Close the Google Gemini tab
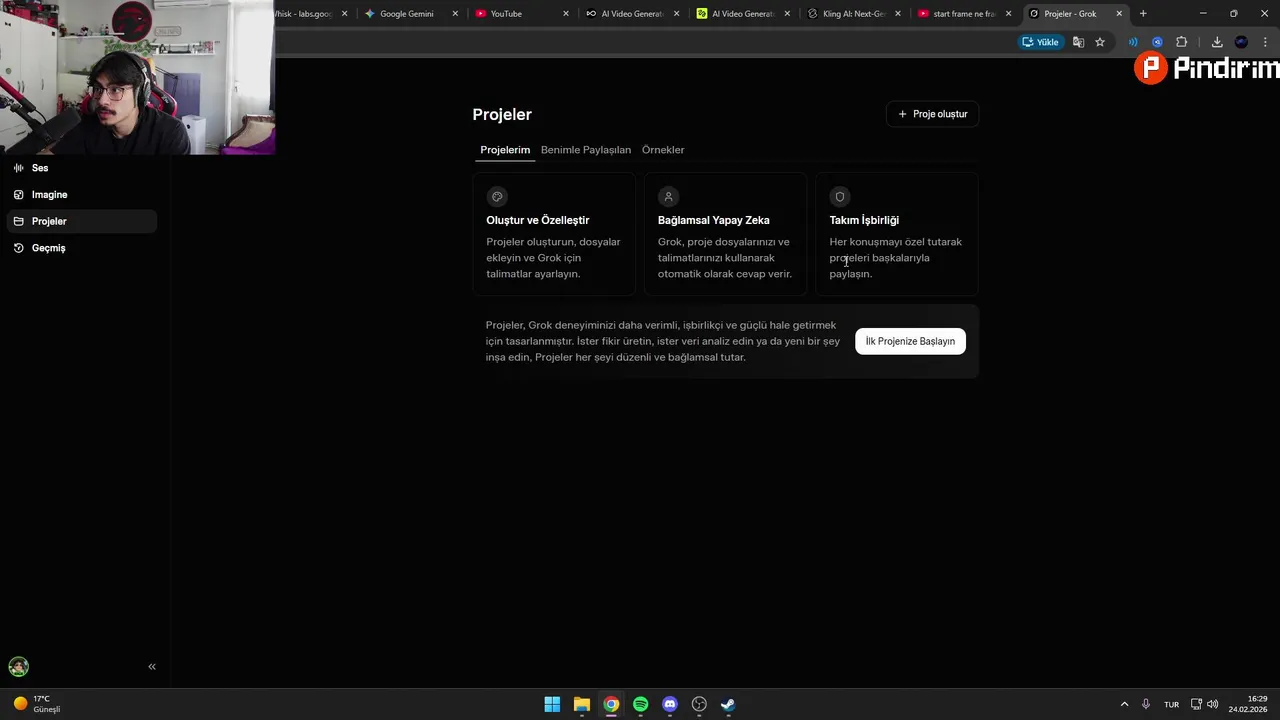The height and width of the screenshot is (720, 1280). tap(455, 14)
